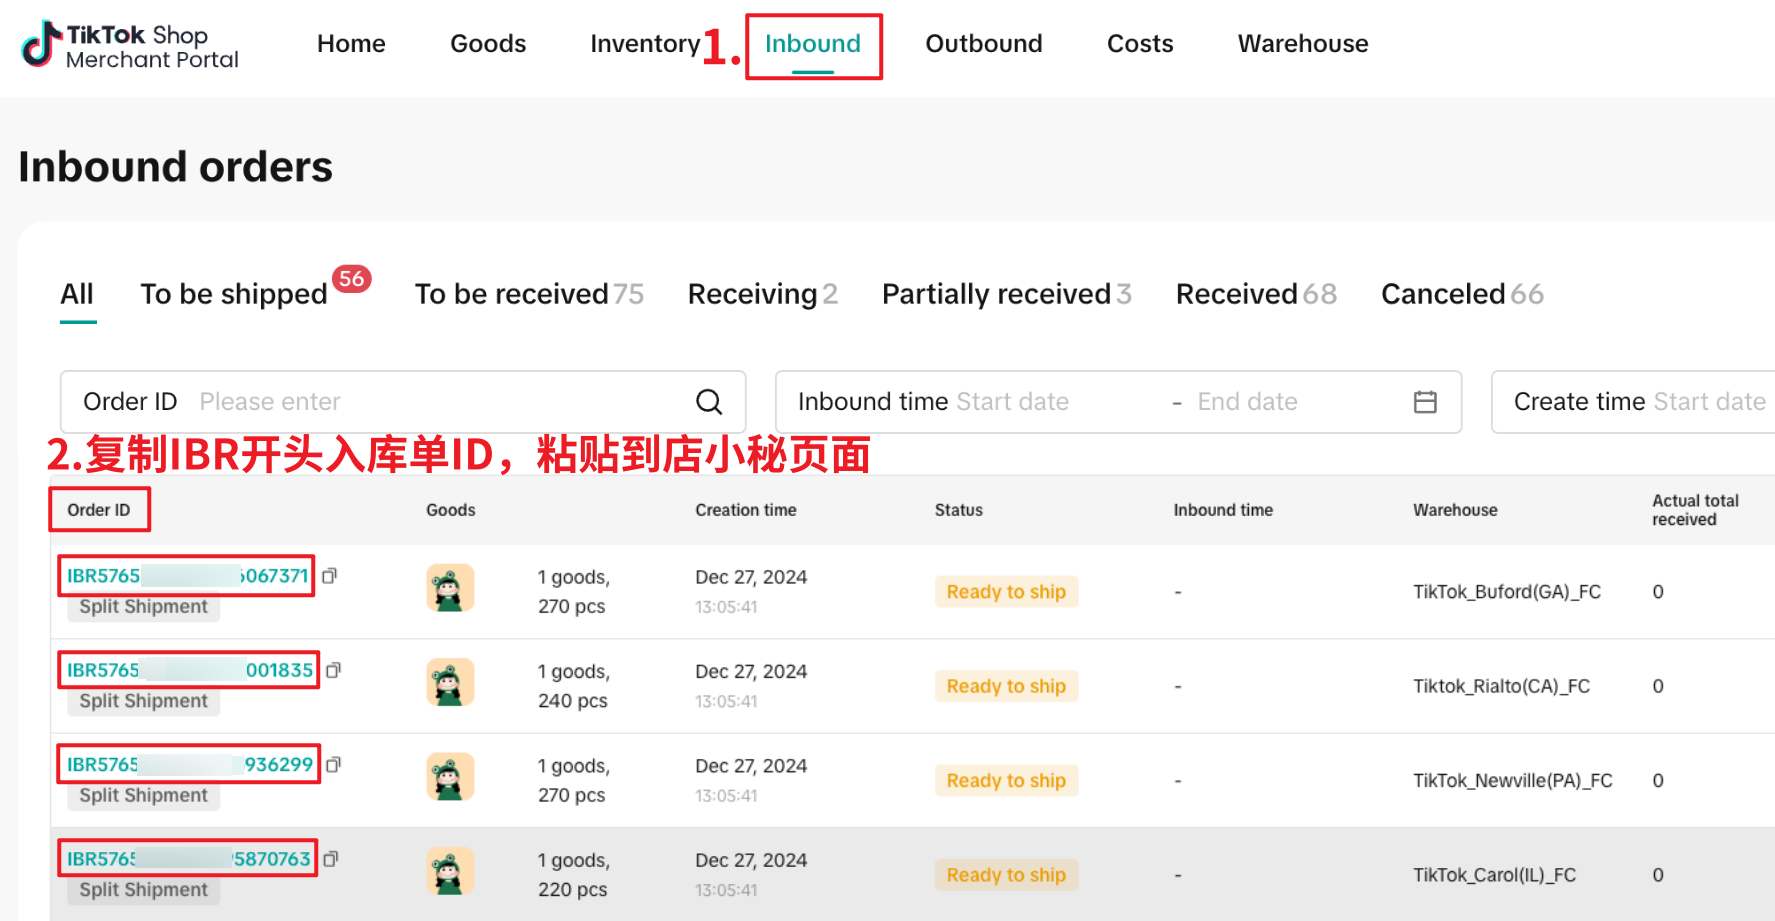Open the Create time start date picker
The height and width of the screenshot is (921, 1775).
point(1708,402)
